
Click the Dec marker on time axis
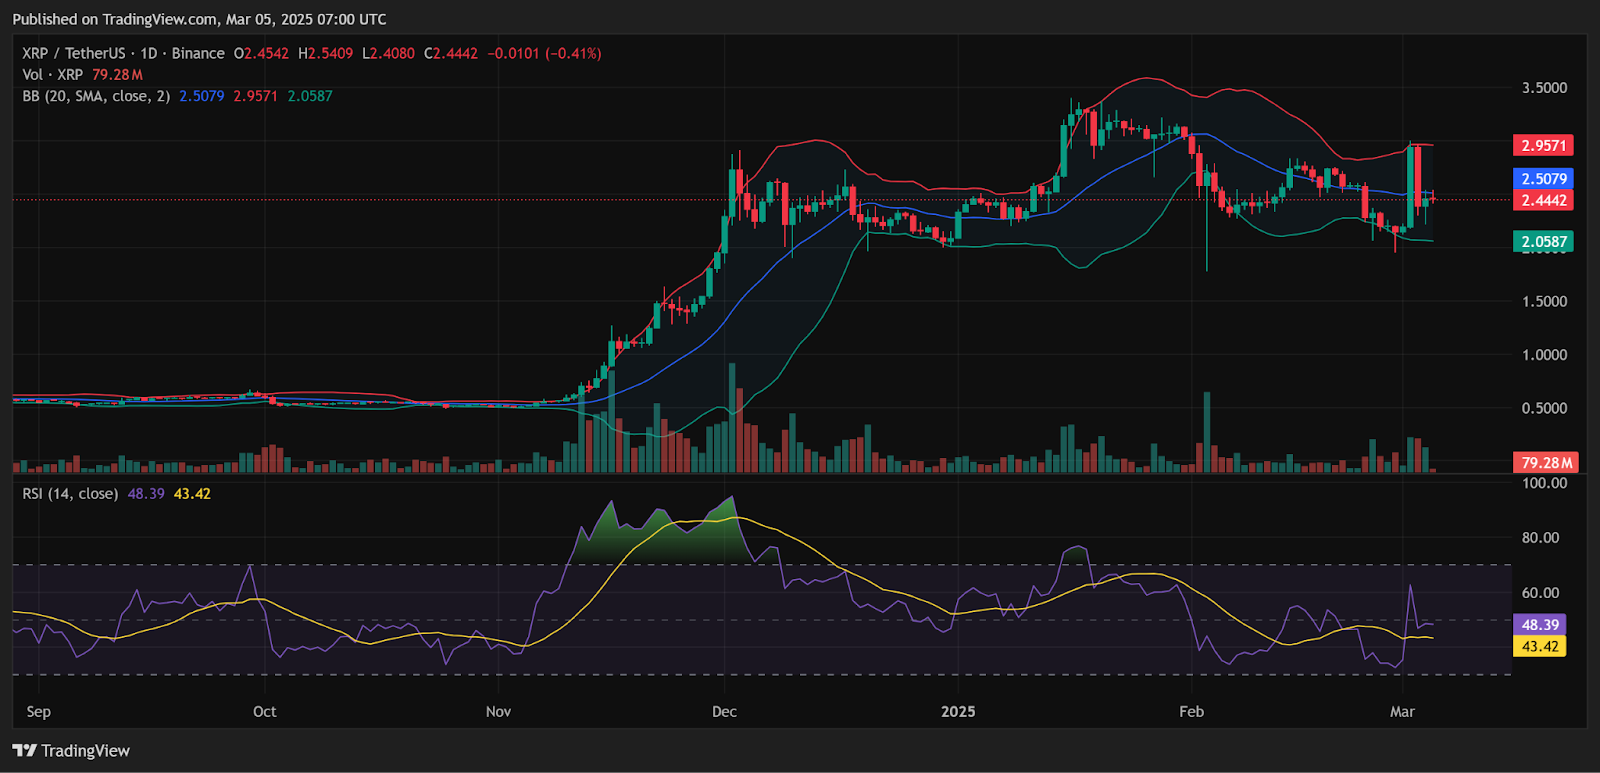(724, 712)
